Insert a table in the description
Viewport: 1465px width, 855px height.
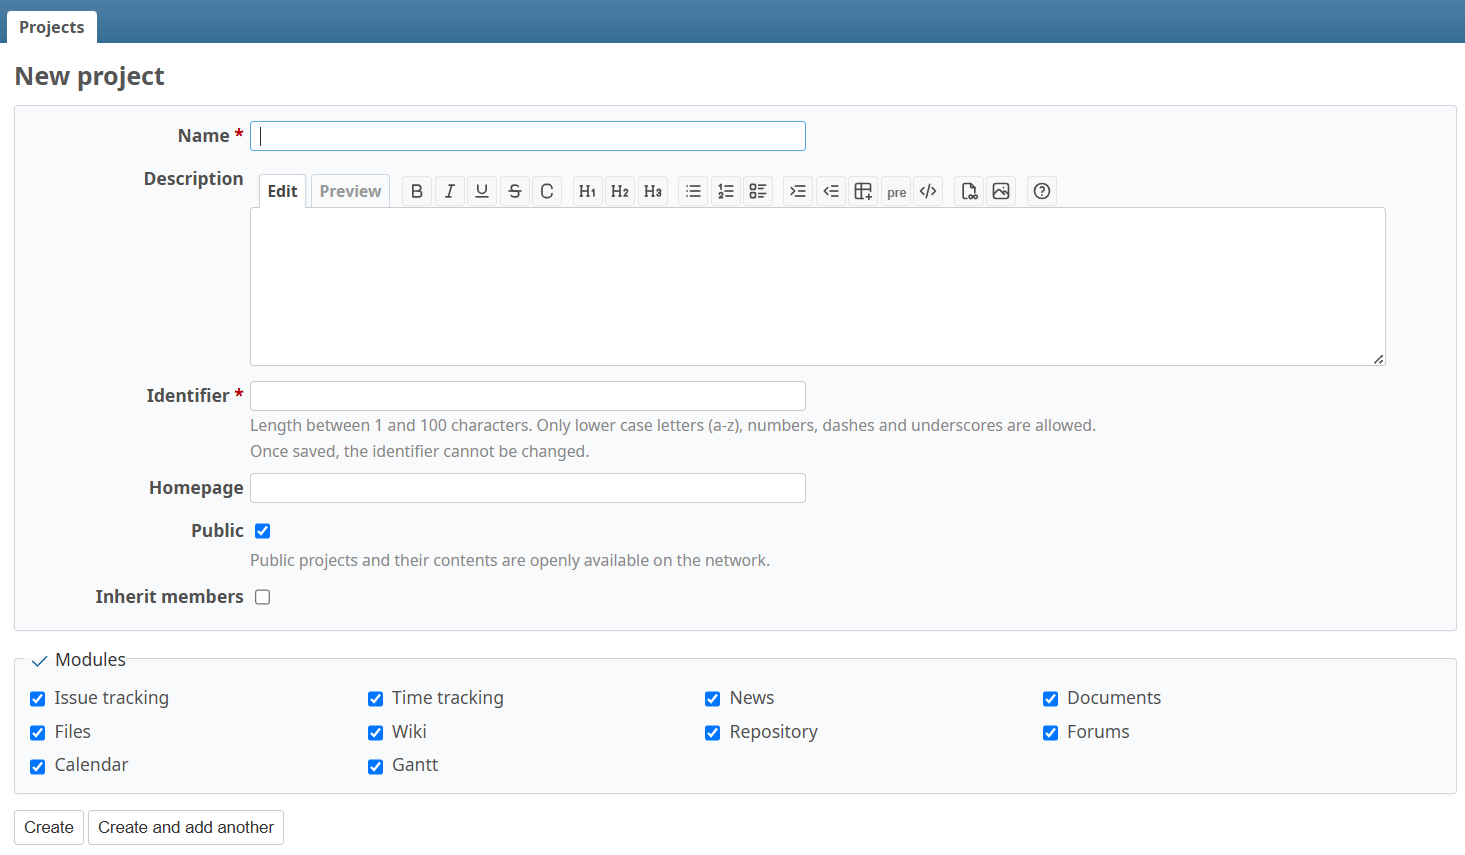pyautogui.click(x=863, y=191)
